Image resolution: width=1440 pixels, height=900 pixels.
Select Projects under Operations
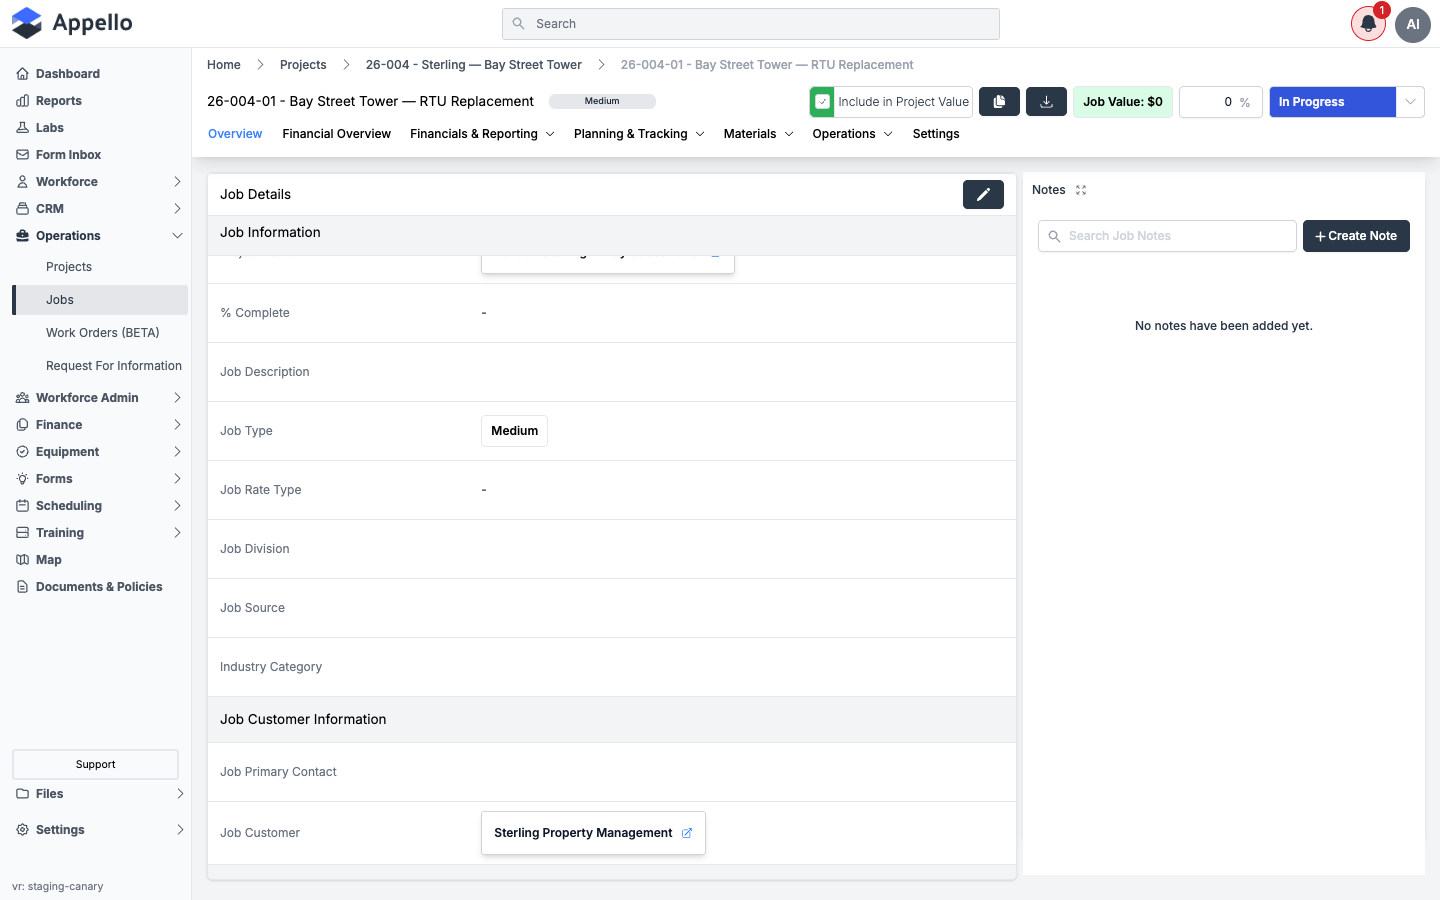[69, 267]
